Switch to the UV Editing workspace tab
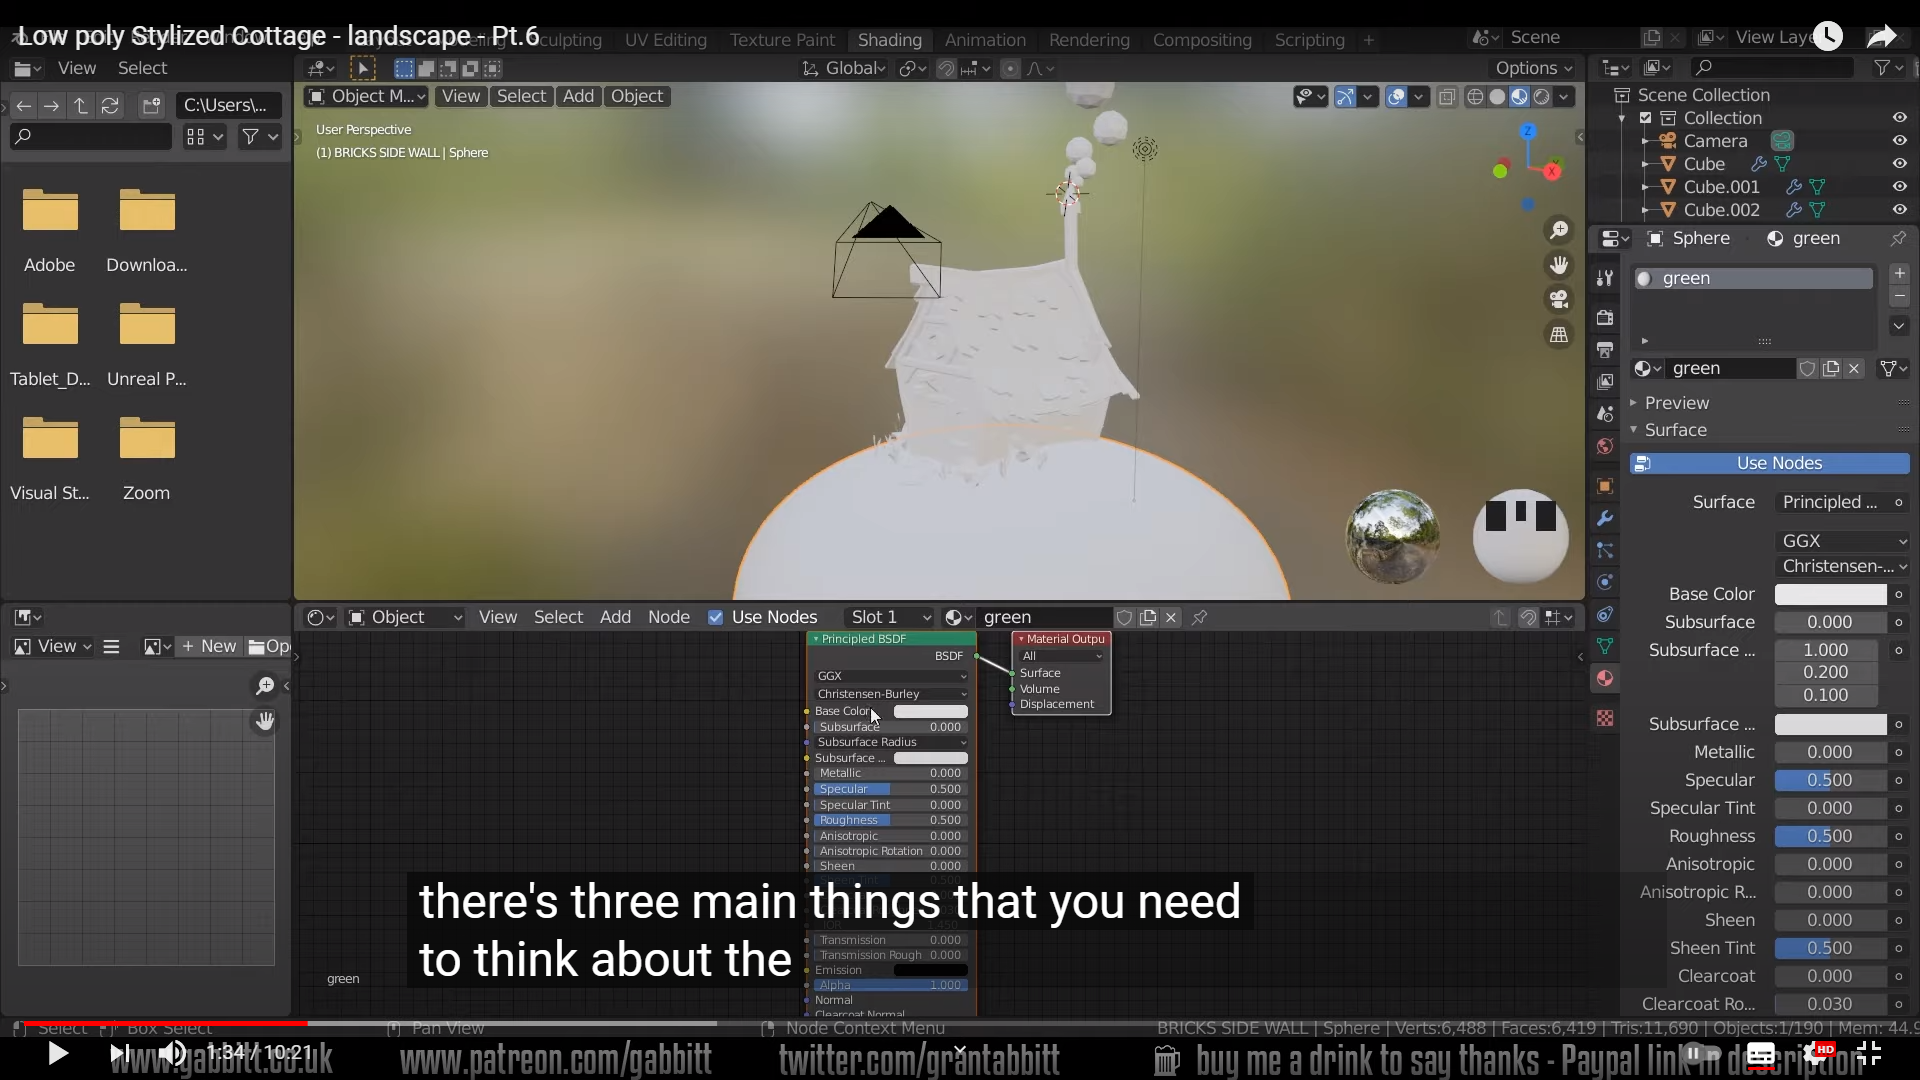 click(665, 40)
